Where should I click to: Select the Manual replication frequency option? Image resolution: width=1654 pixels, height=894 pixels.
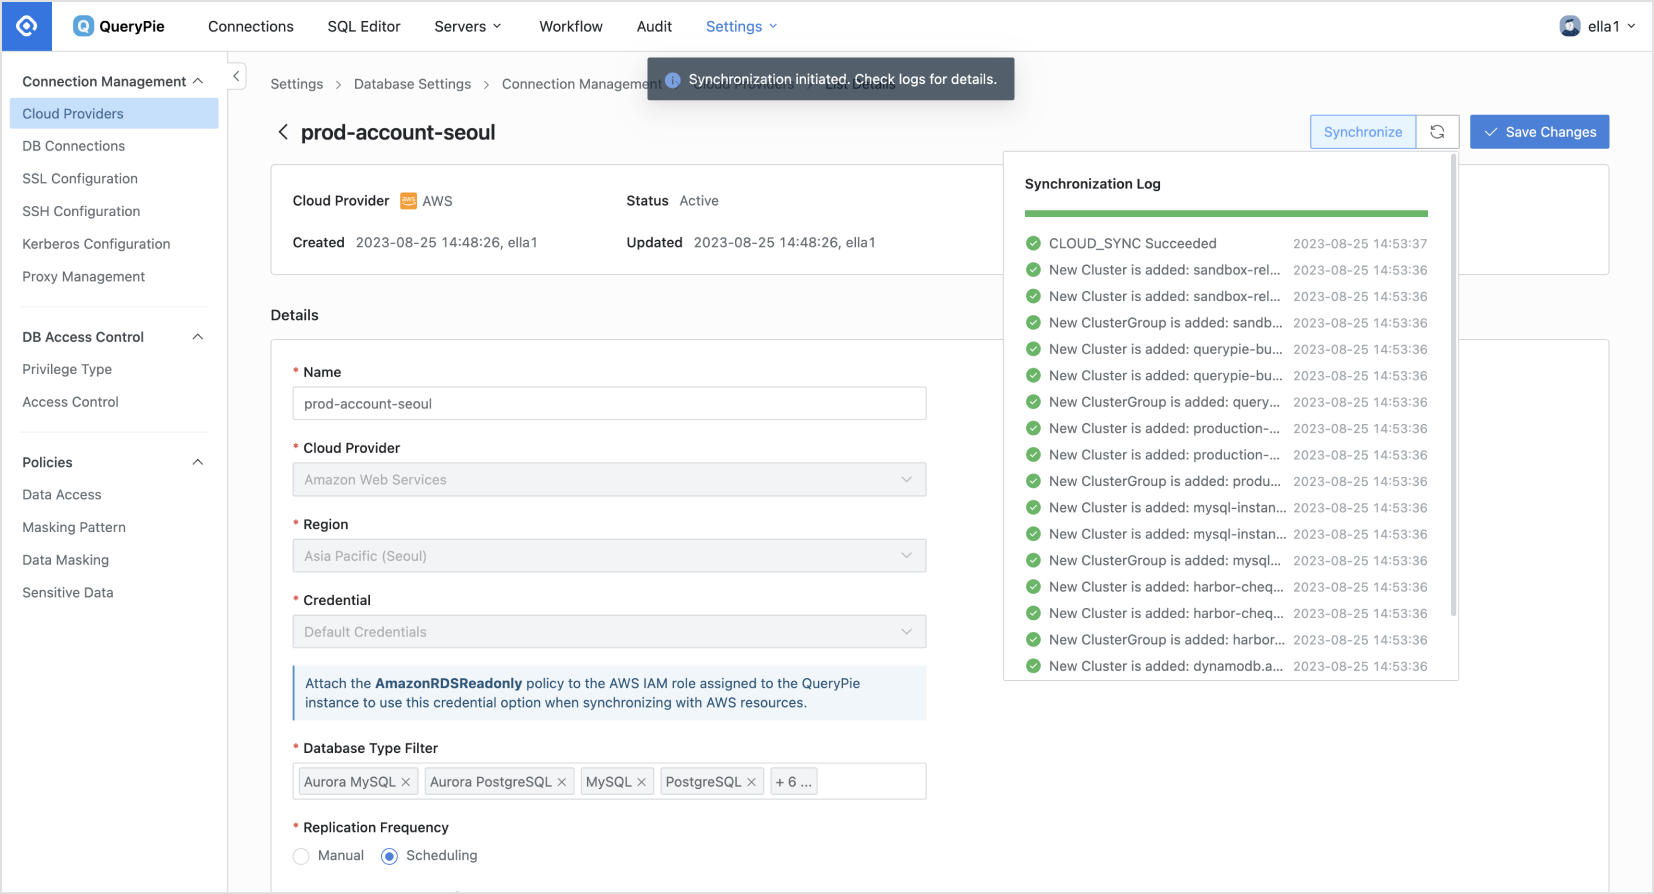tap(301, 856)
